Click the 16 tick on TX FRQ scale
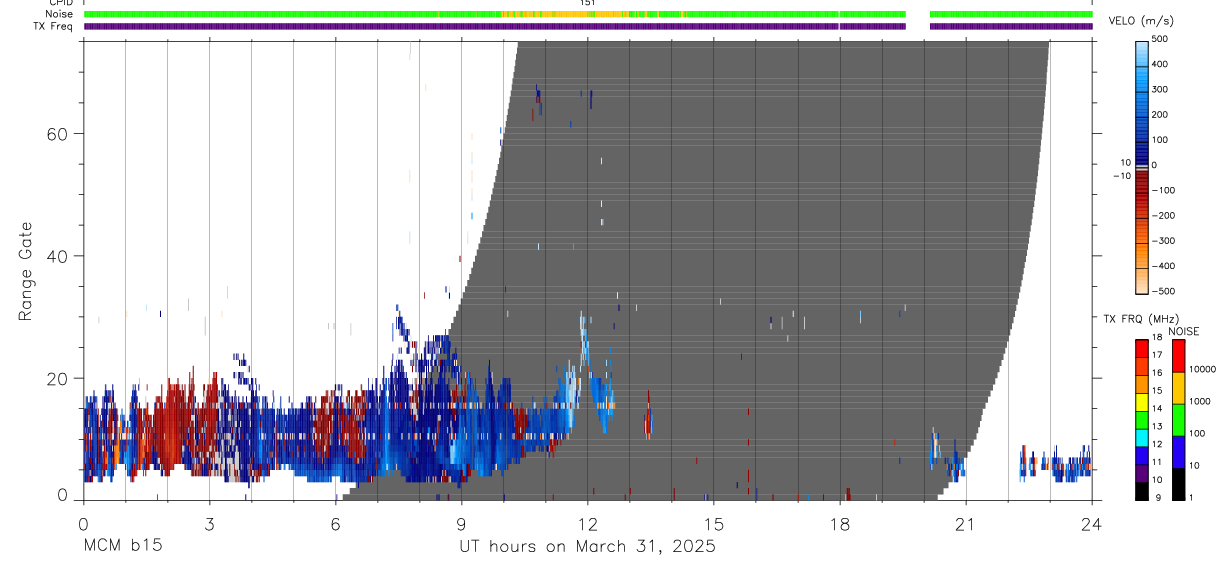 [1157, 372]
